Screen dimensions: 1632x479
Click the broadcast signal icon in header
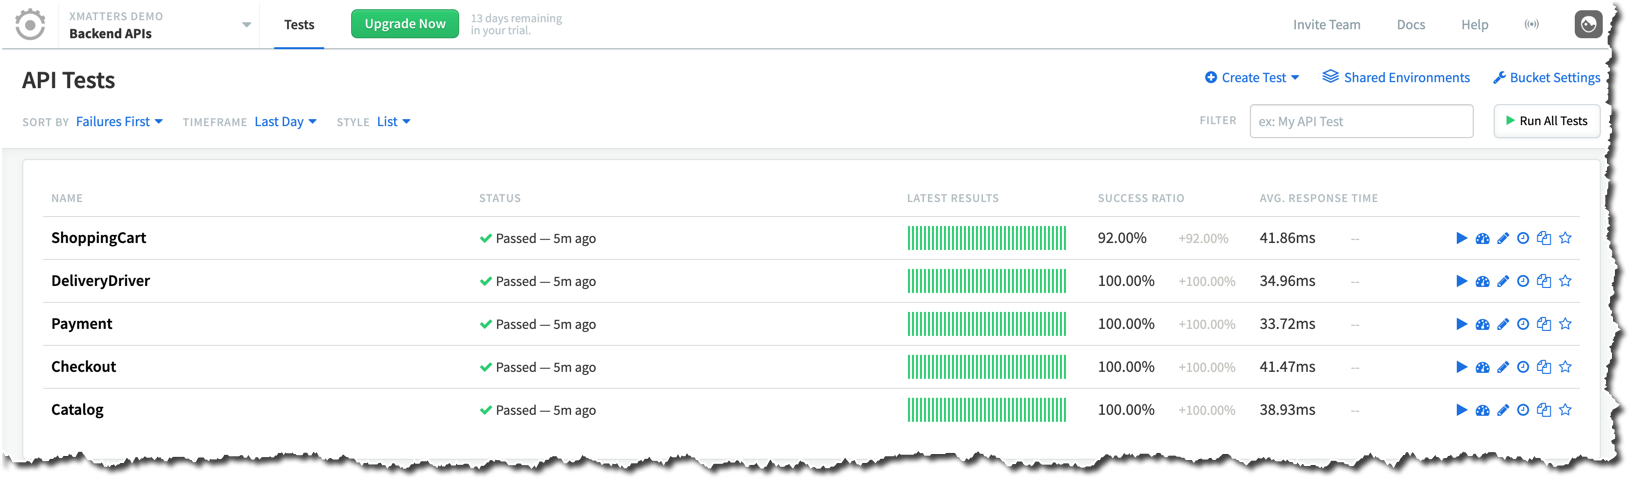tap(1531, 24)
